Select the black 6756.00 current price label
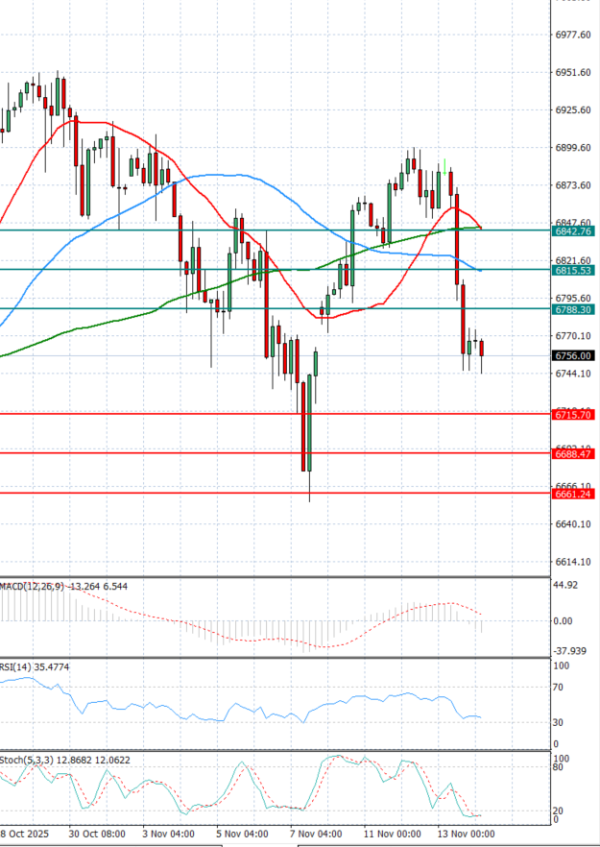The height and width of the screenshot is (847, 600). pos(573,355)
